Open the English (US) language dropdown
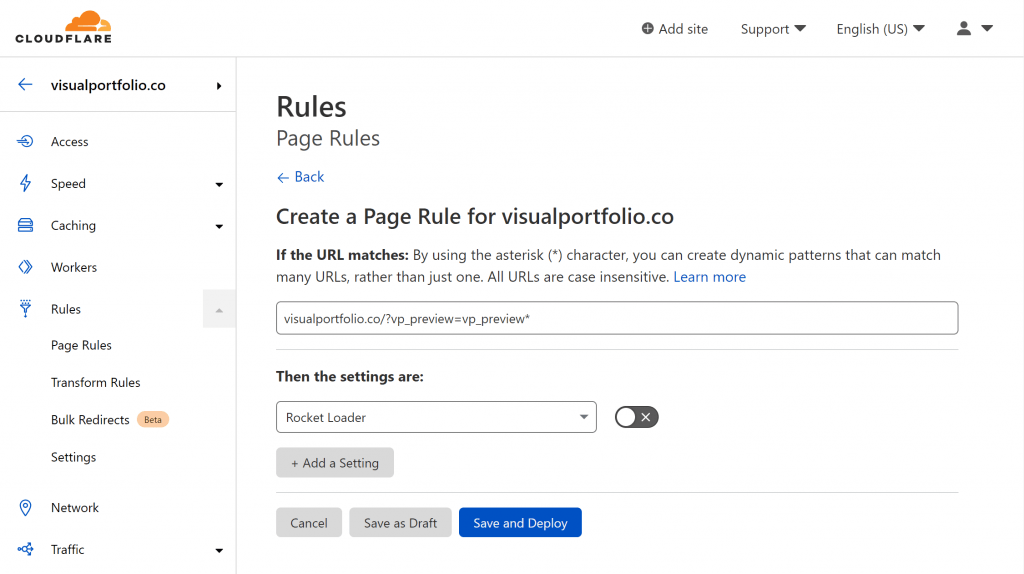 click(880, 29)
